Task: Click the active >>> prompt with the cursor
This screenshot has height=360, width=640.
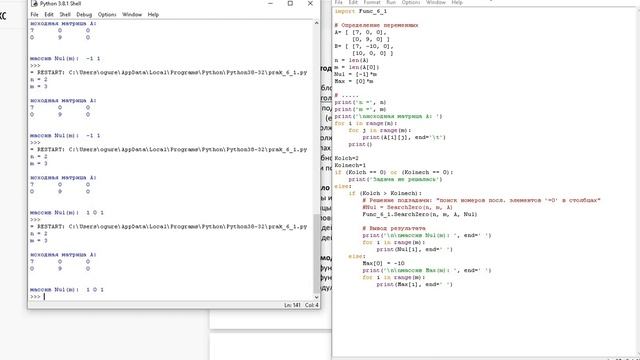Action: [x=36, y=297]
